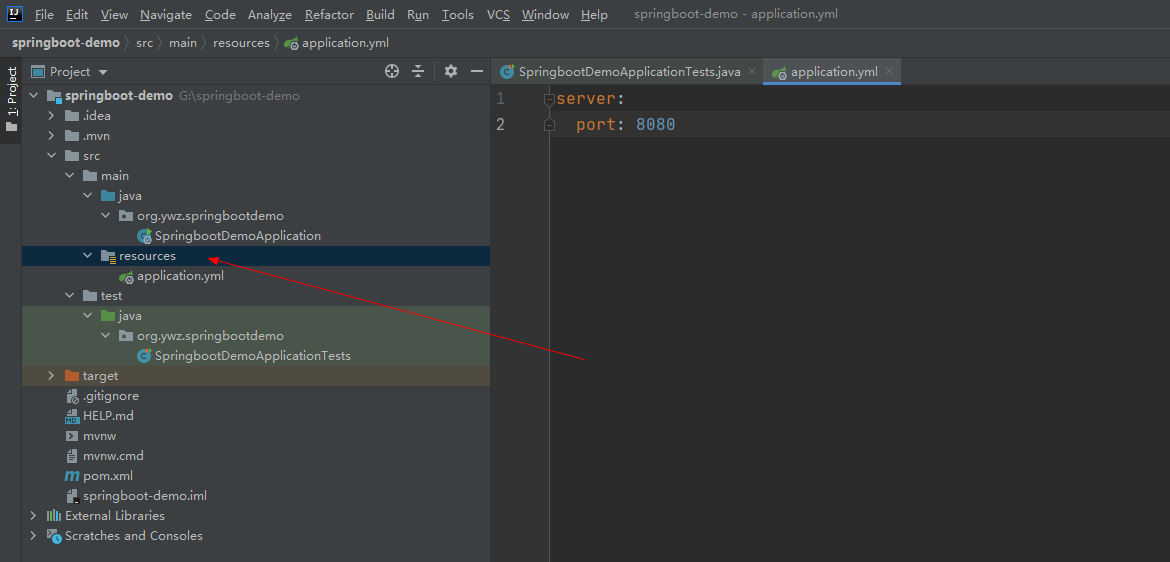
Task: Collapse the test folder chevron
Action: pos(69,296)
